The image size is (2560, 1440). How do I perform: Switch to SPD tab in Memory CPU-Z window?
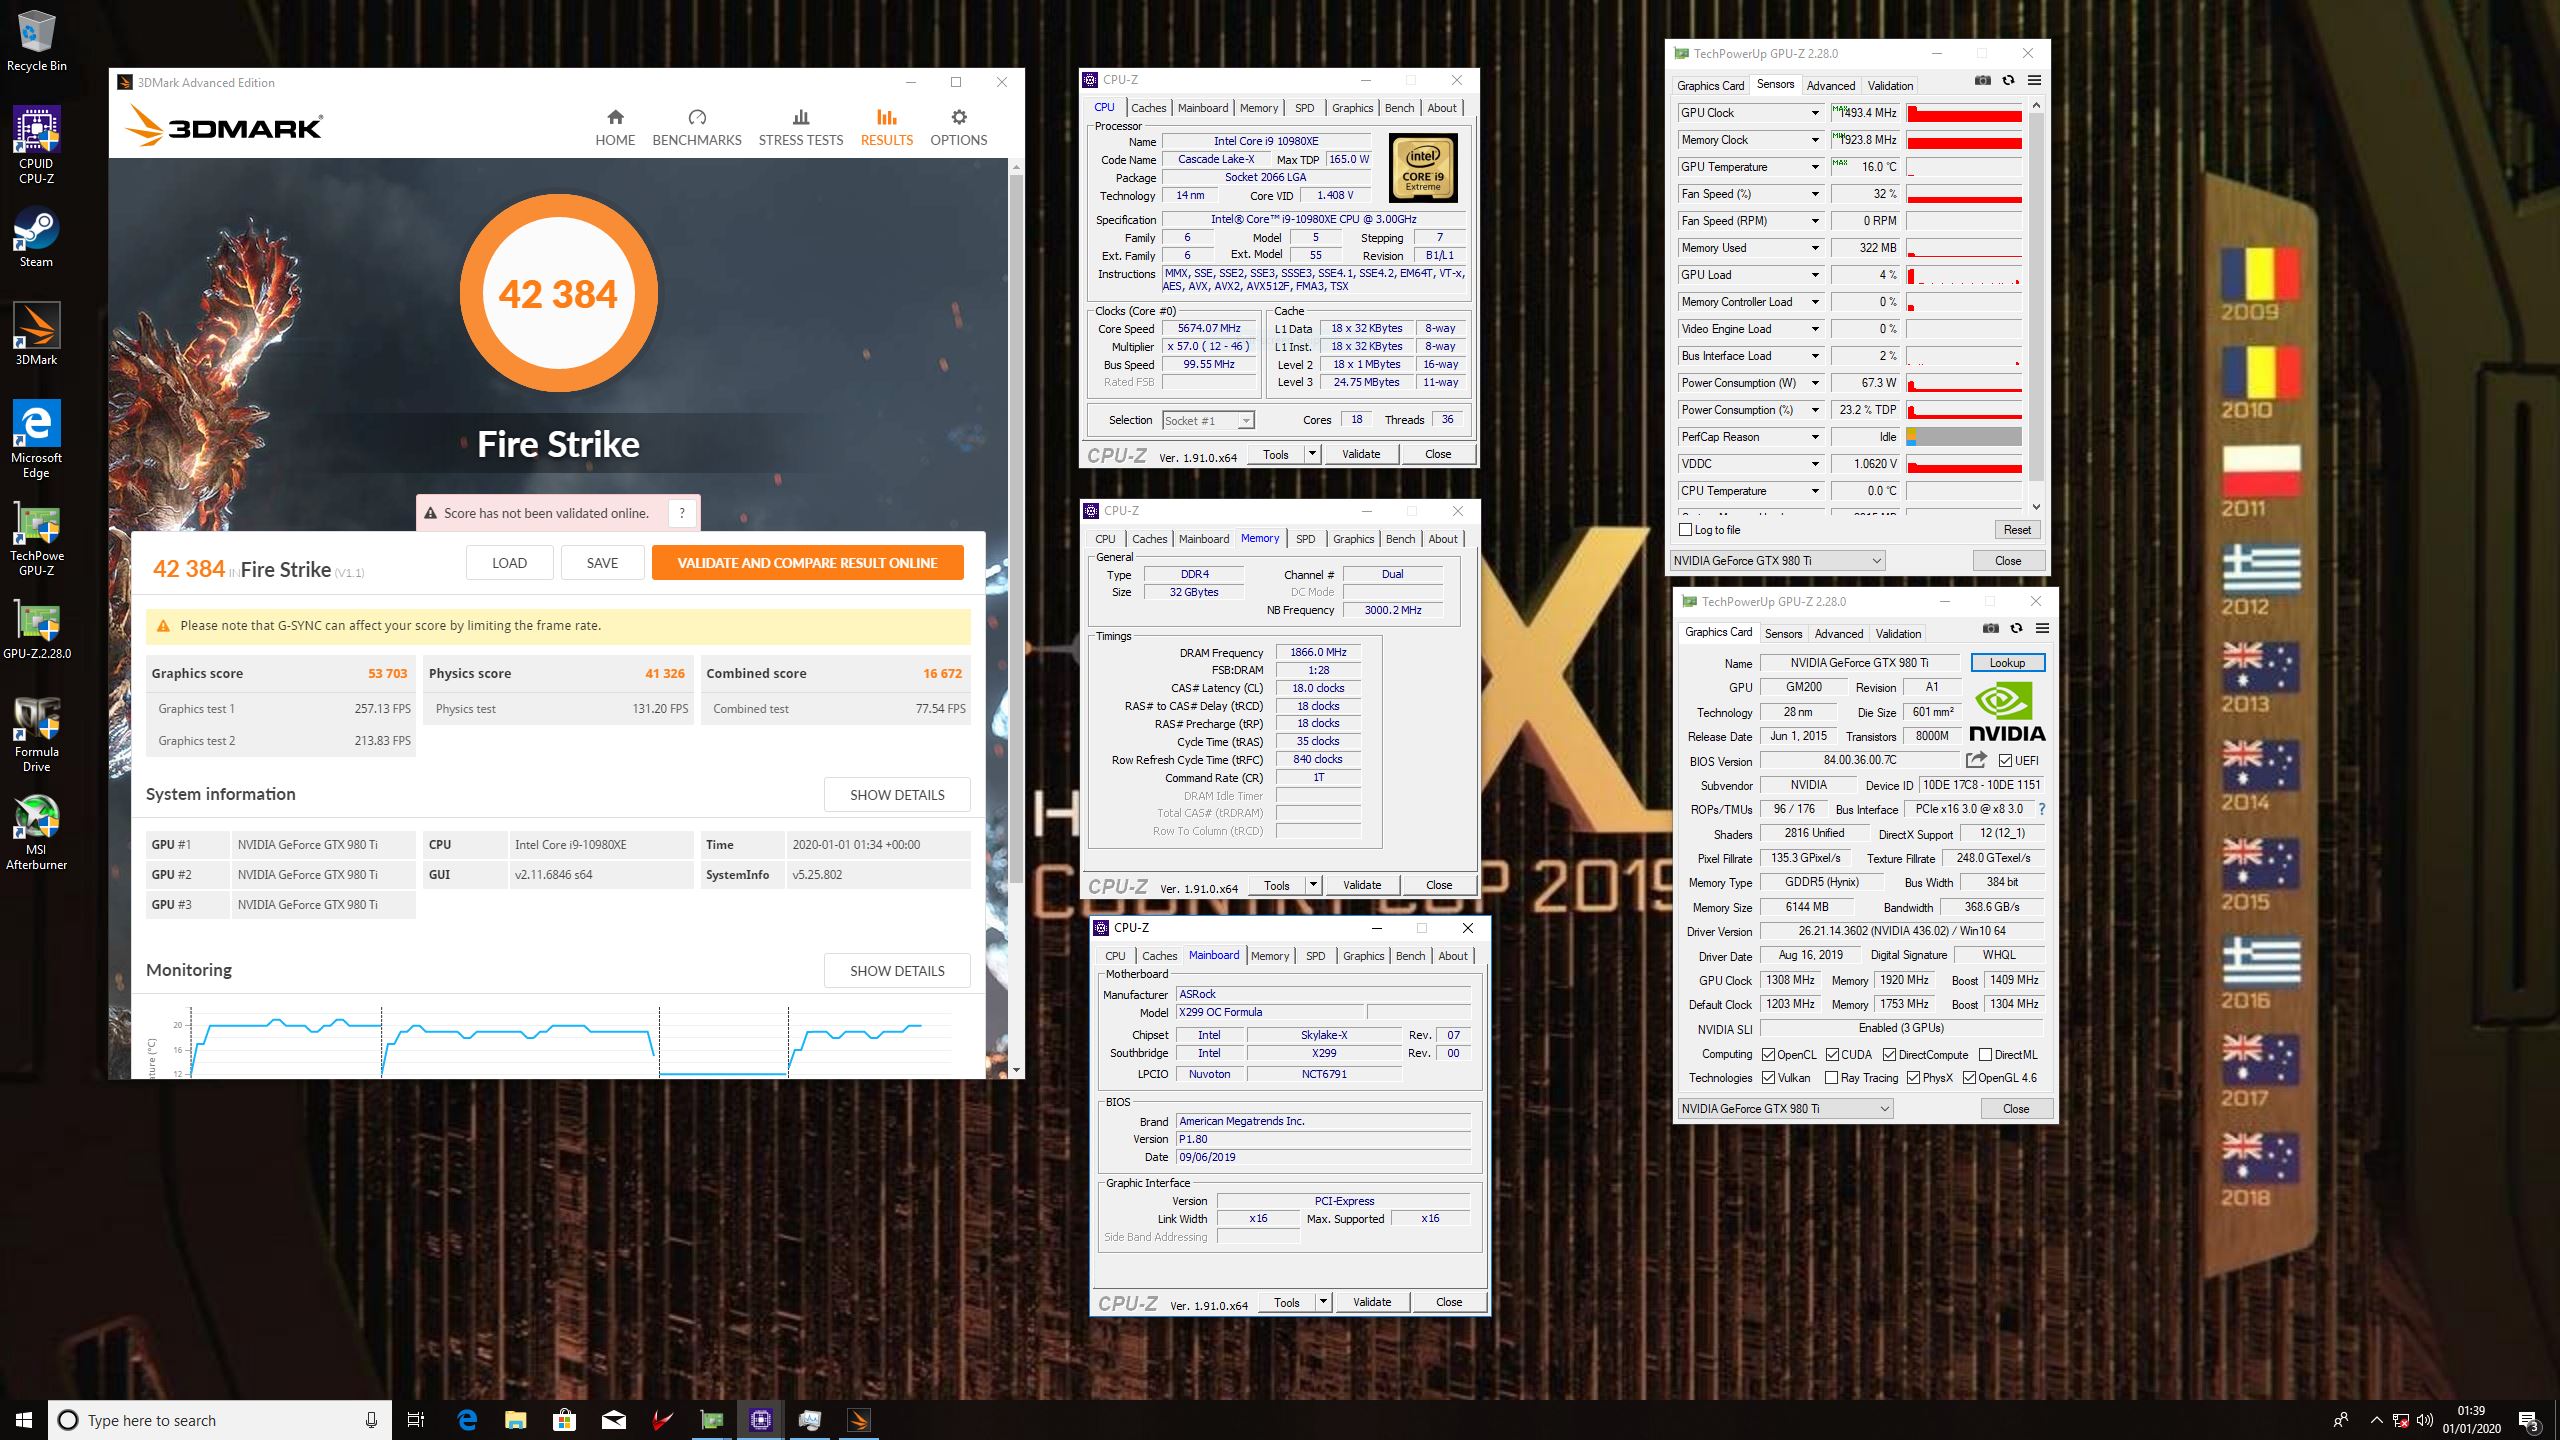point(1306,538)
